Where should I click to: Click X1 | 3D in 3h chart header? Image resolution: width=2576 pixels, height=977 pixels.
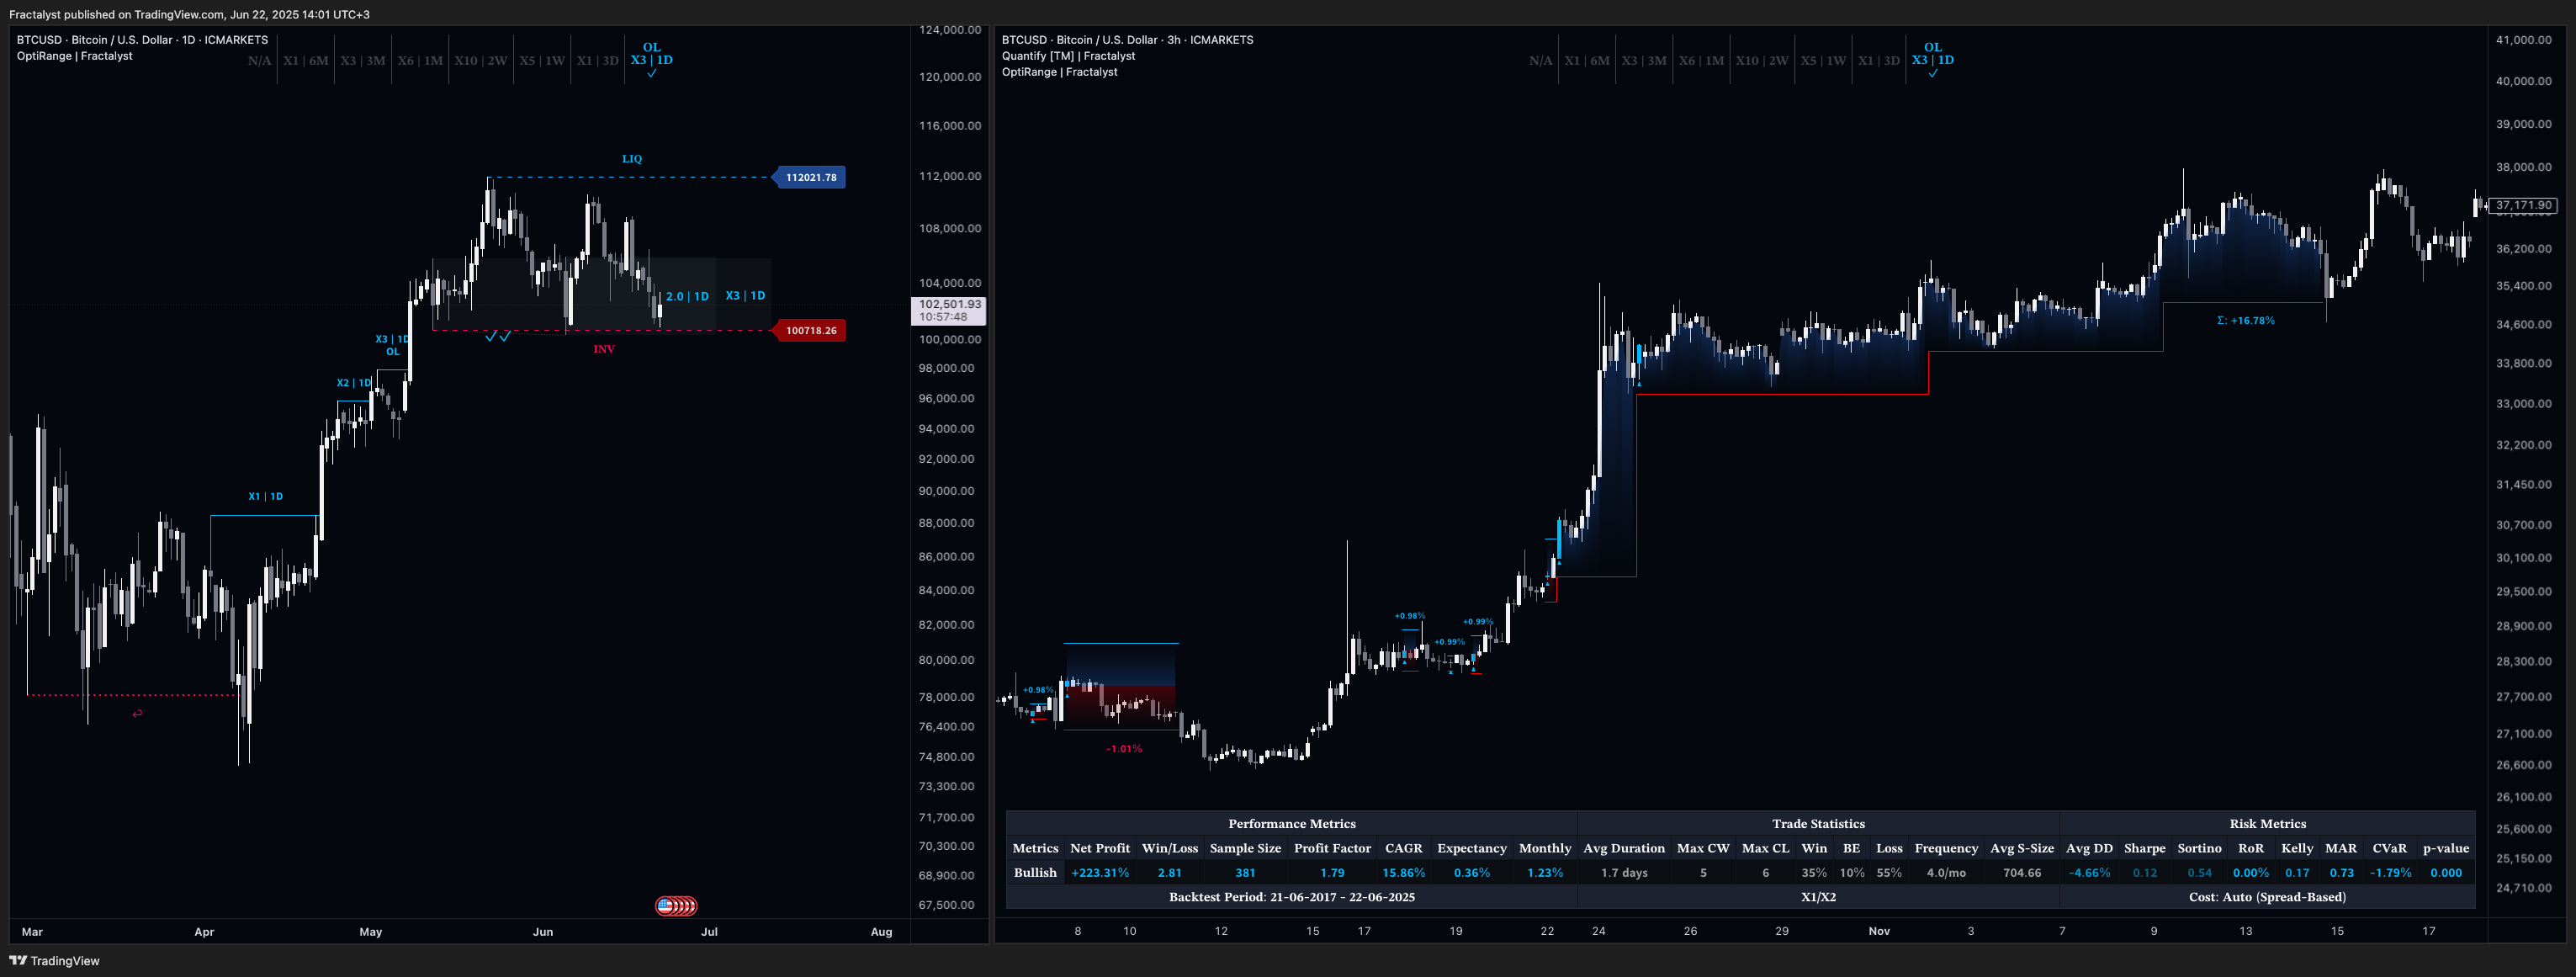1879,60
